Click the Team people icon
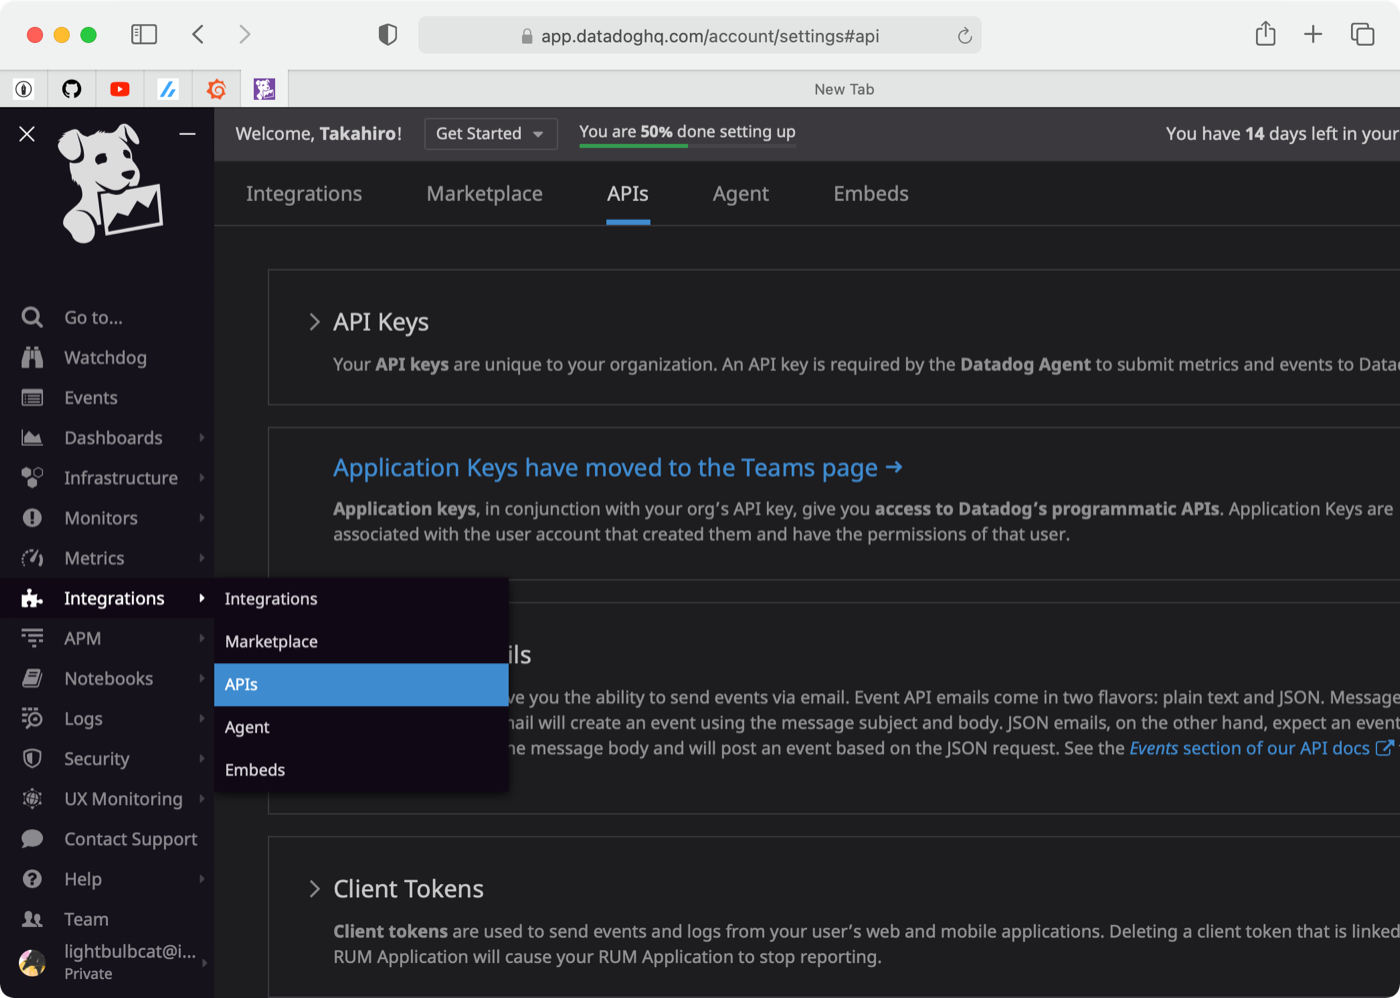 point(32,918)
